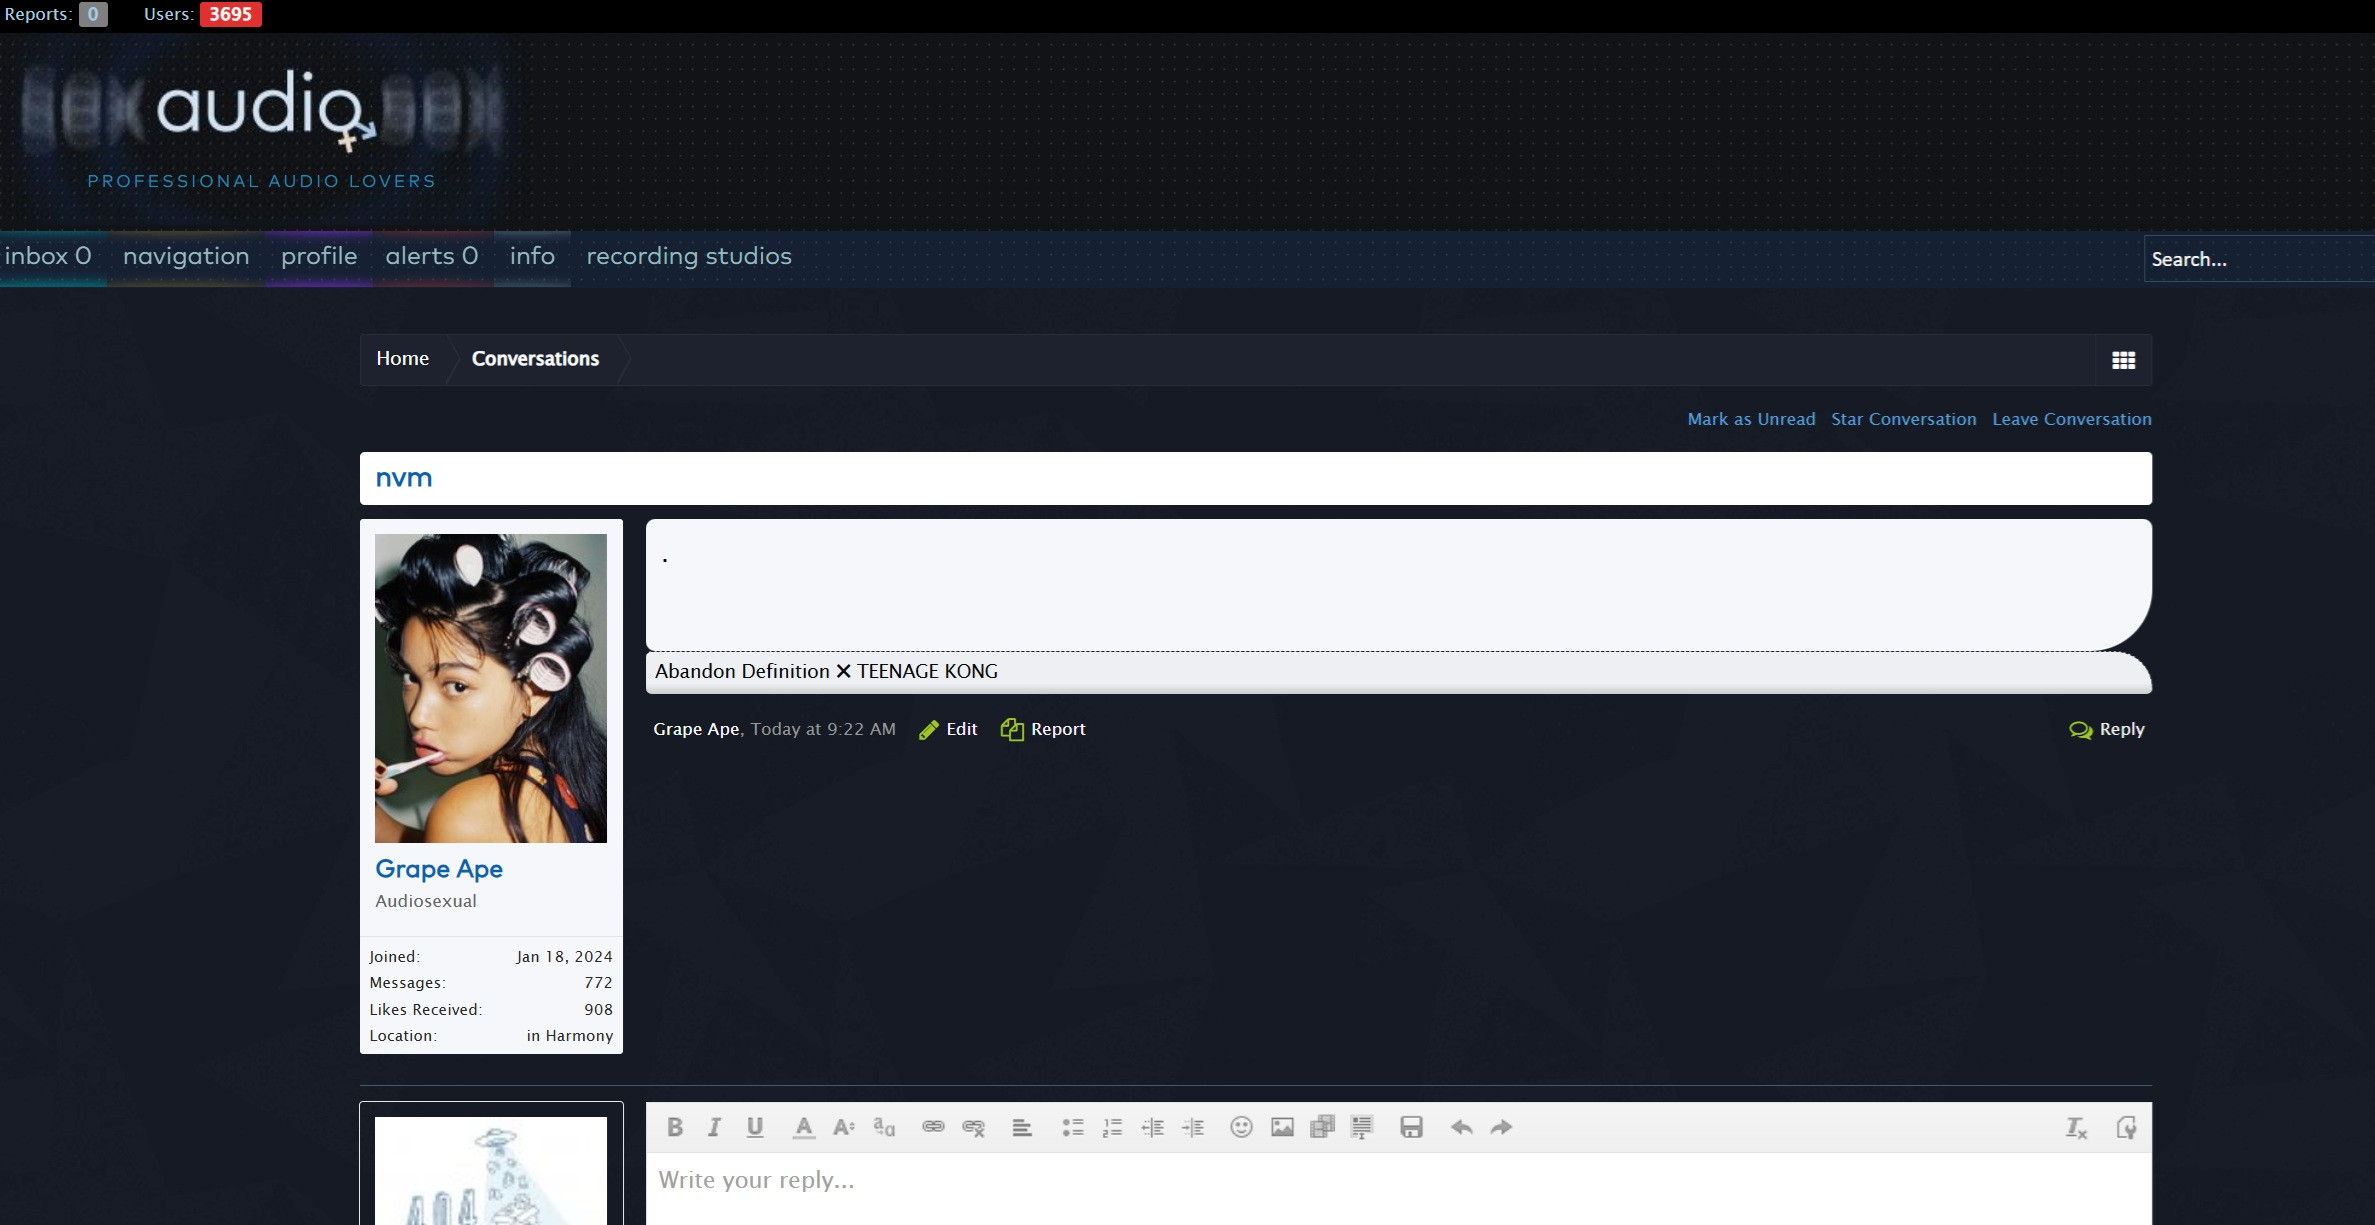Open the text color picker
Viewport: 2375px width, 1225px height.
[803, 1127]
